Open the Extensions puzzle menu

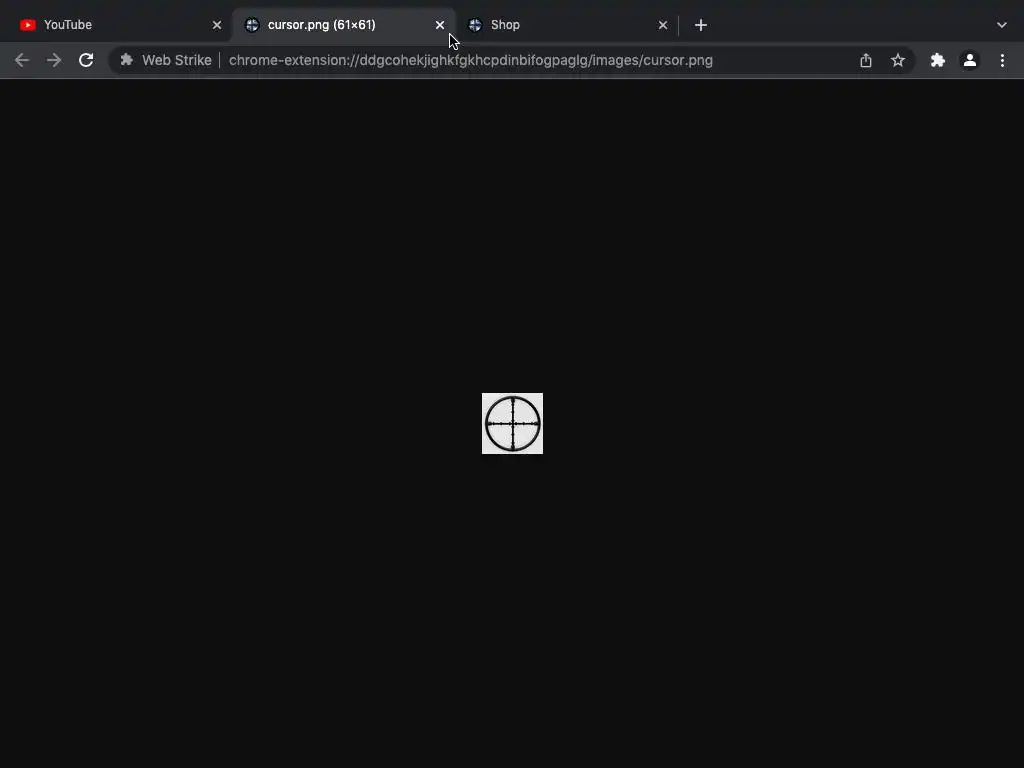(938, 60)
